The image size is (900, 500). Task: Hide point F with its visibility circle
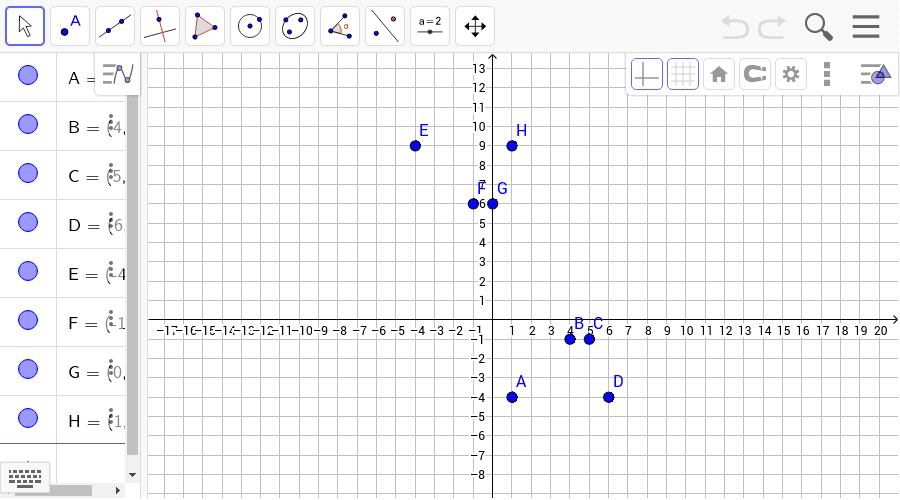[x=28, y=320]
